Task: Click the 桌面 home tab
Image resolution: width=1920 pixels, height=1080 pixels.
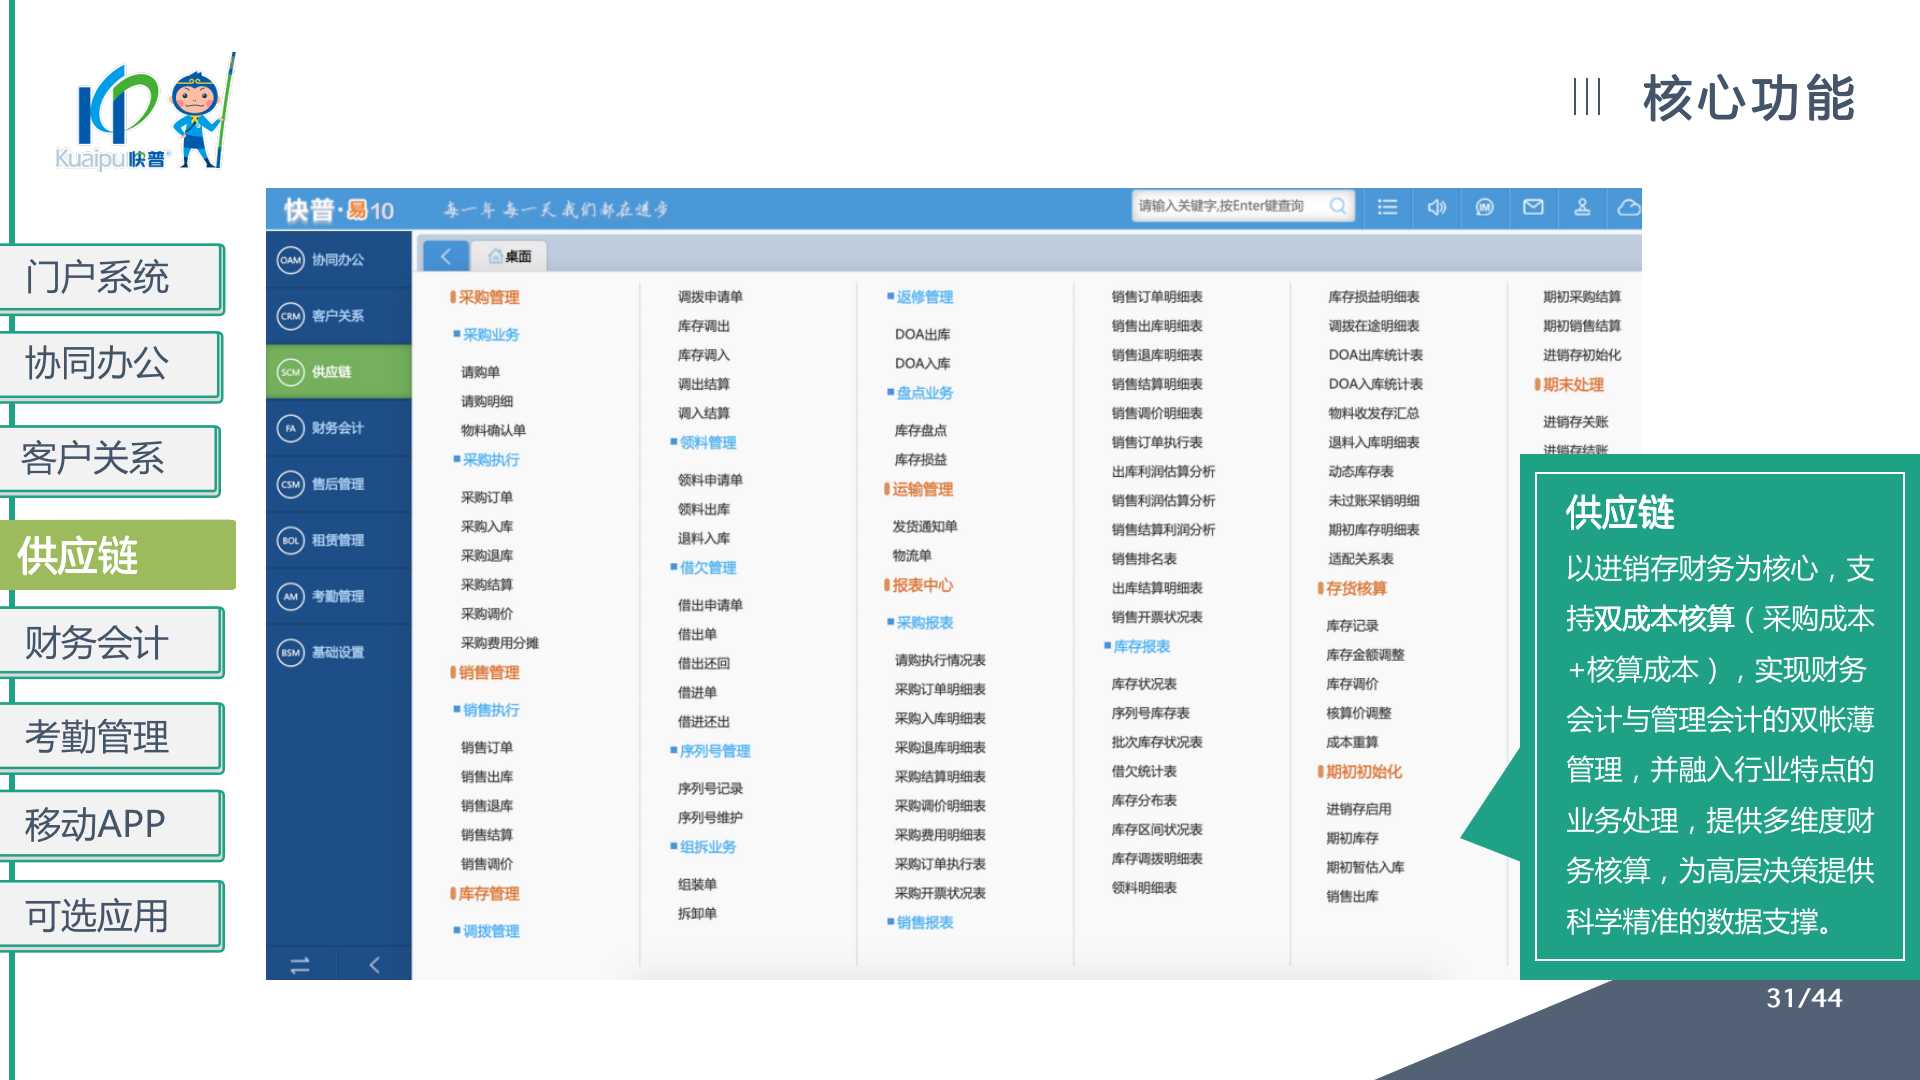Action: click(510, 256)
